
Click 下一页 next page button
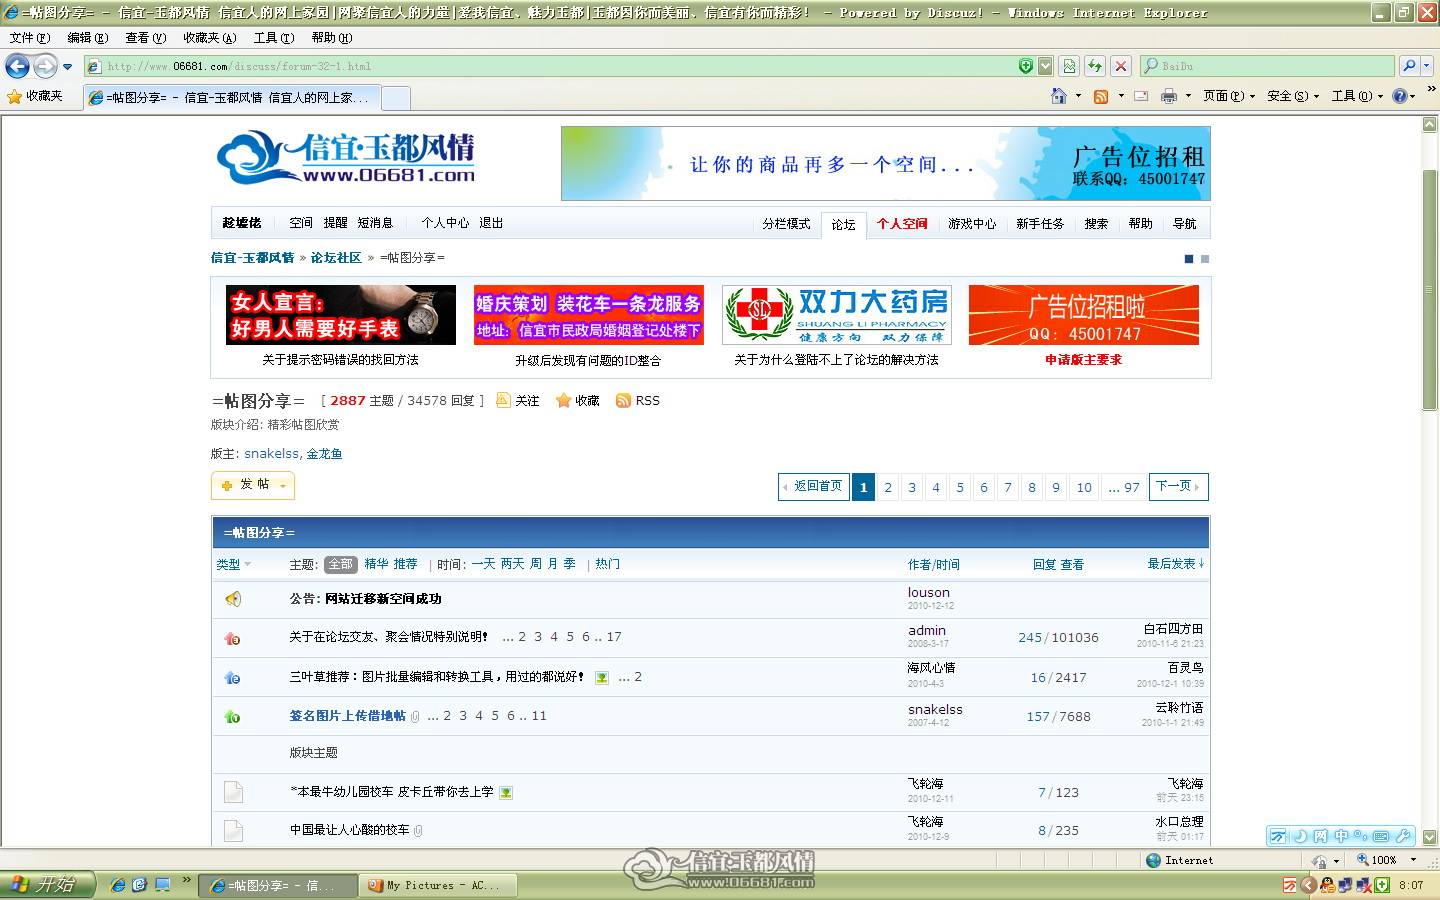(x=1179, y=487)
